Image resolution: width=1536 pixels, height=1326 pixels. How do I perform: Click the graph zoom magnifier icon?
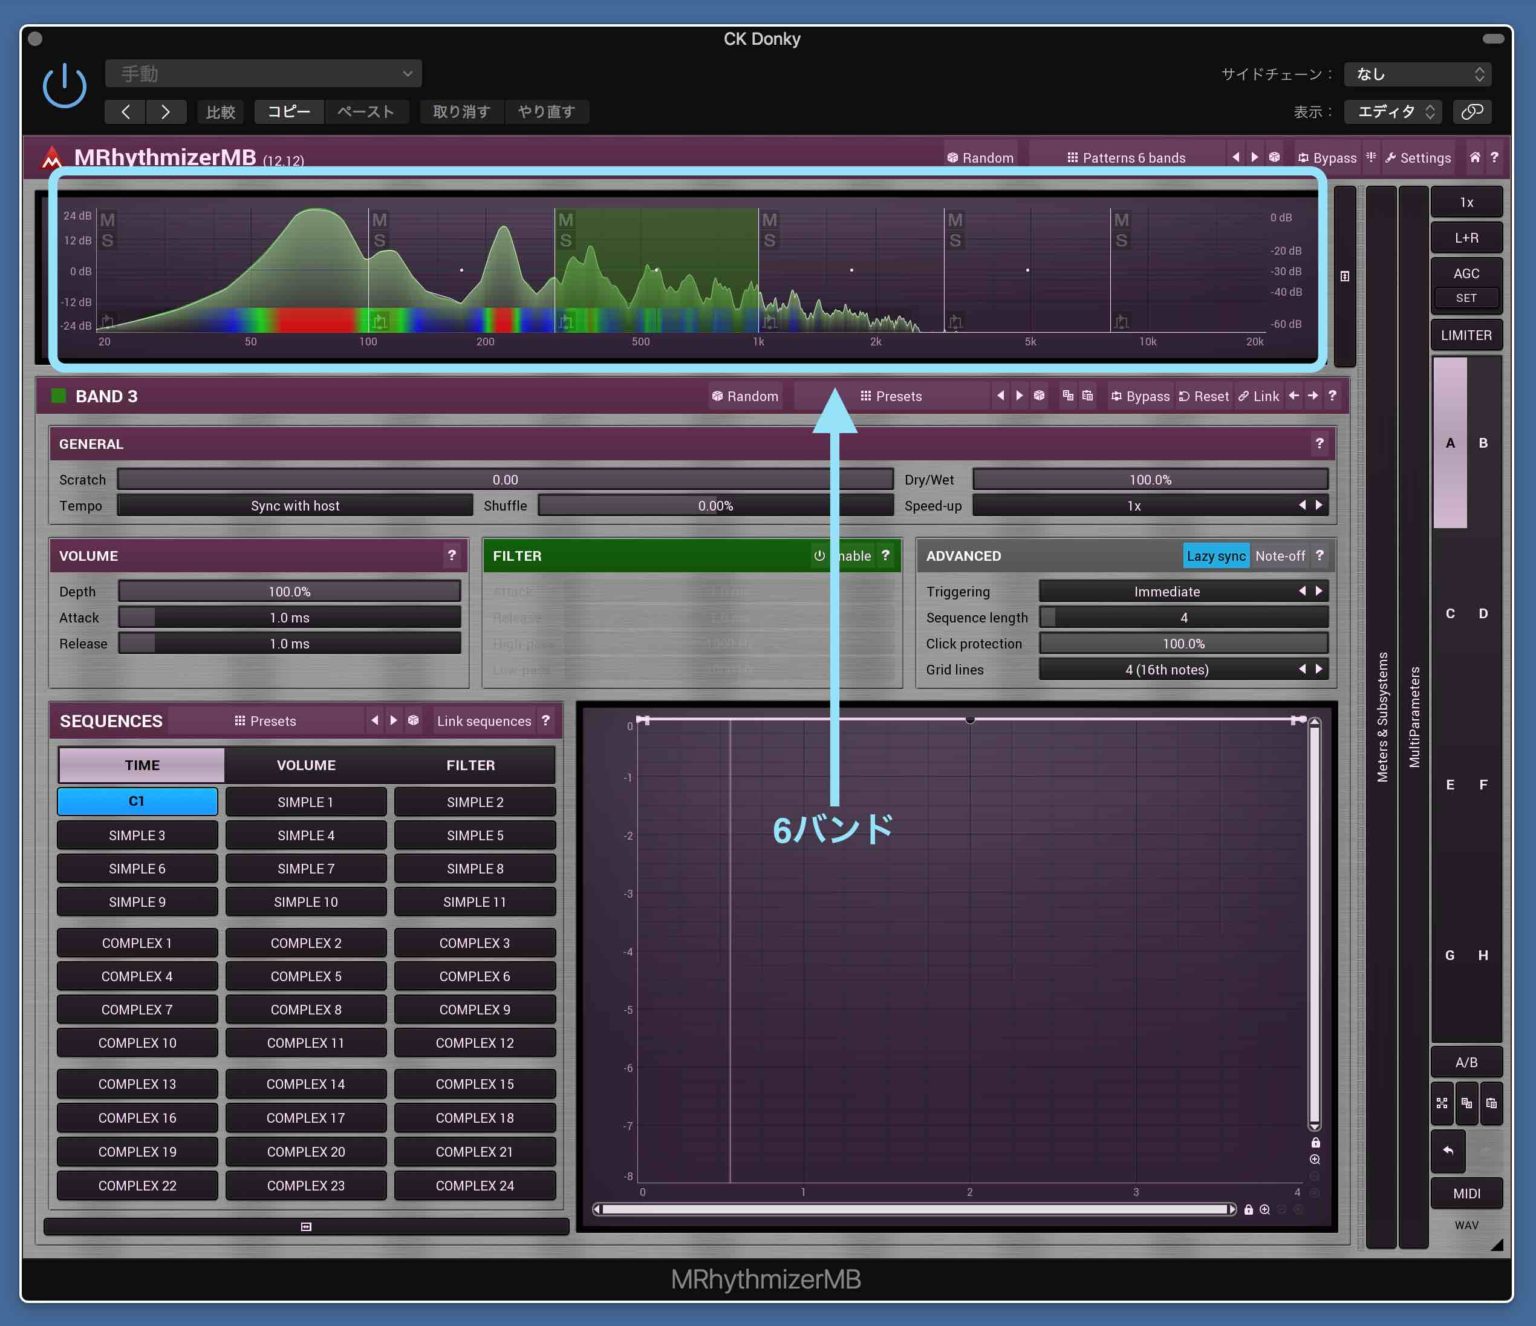pos(1315,1160)
